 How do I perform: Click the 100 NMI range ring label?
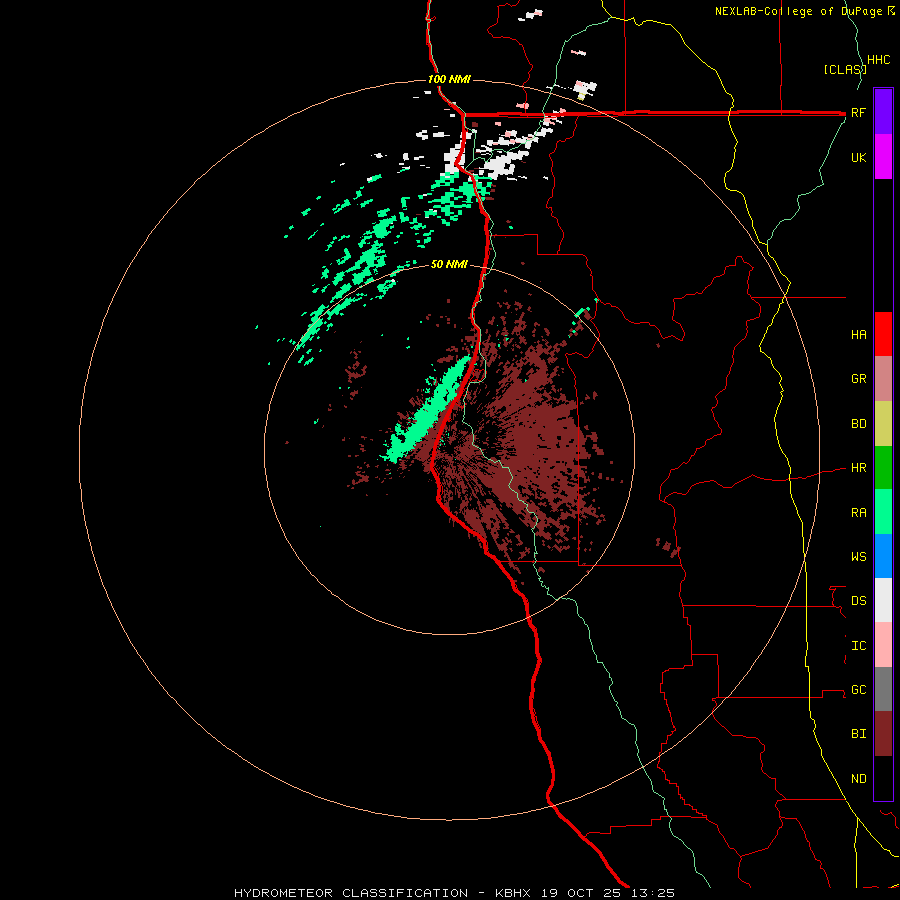(449, 79)
